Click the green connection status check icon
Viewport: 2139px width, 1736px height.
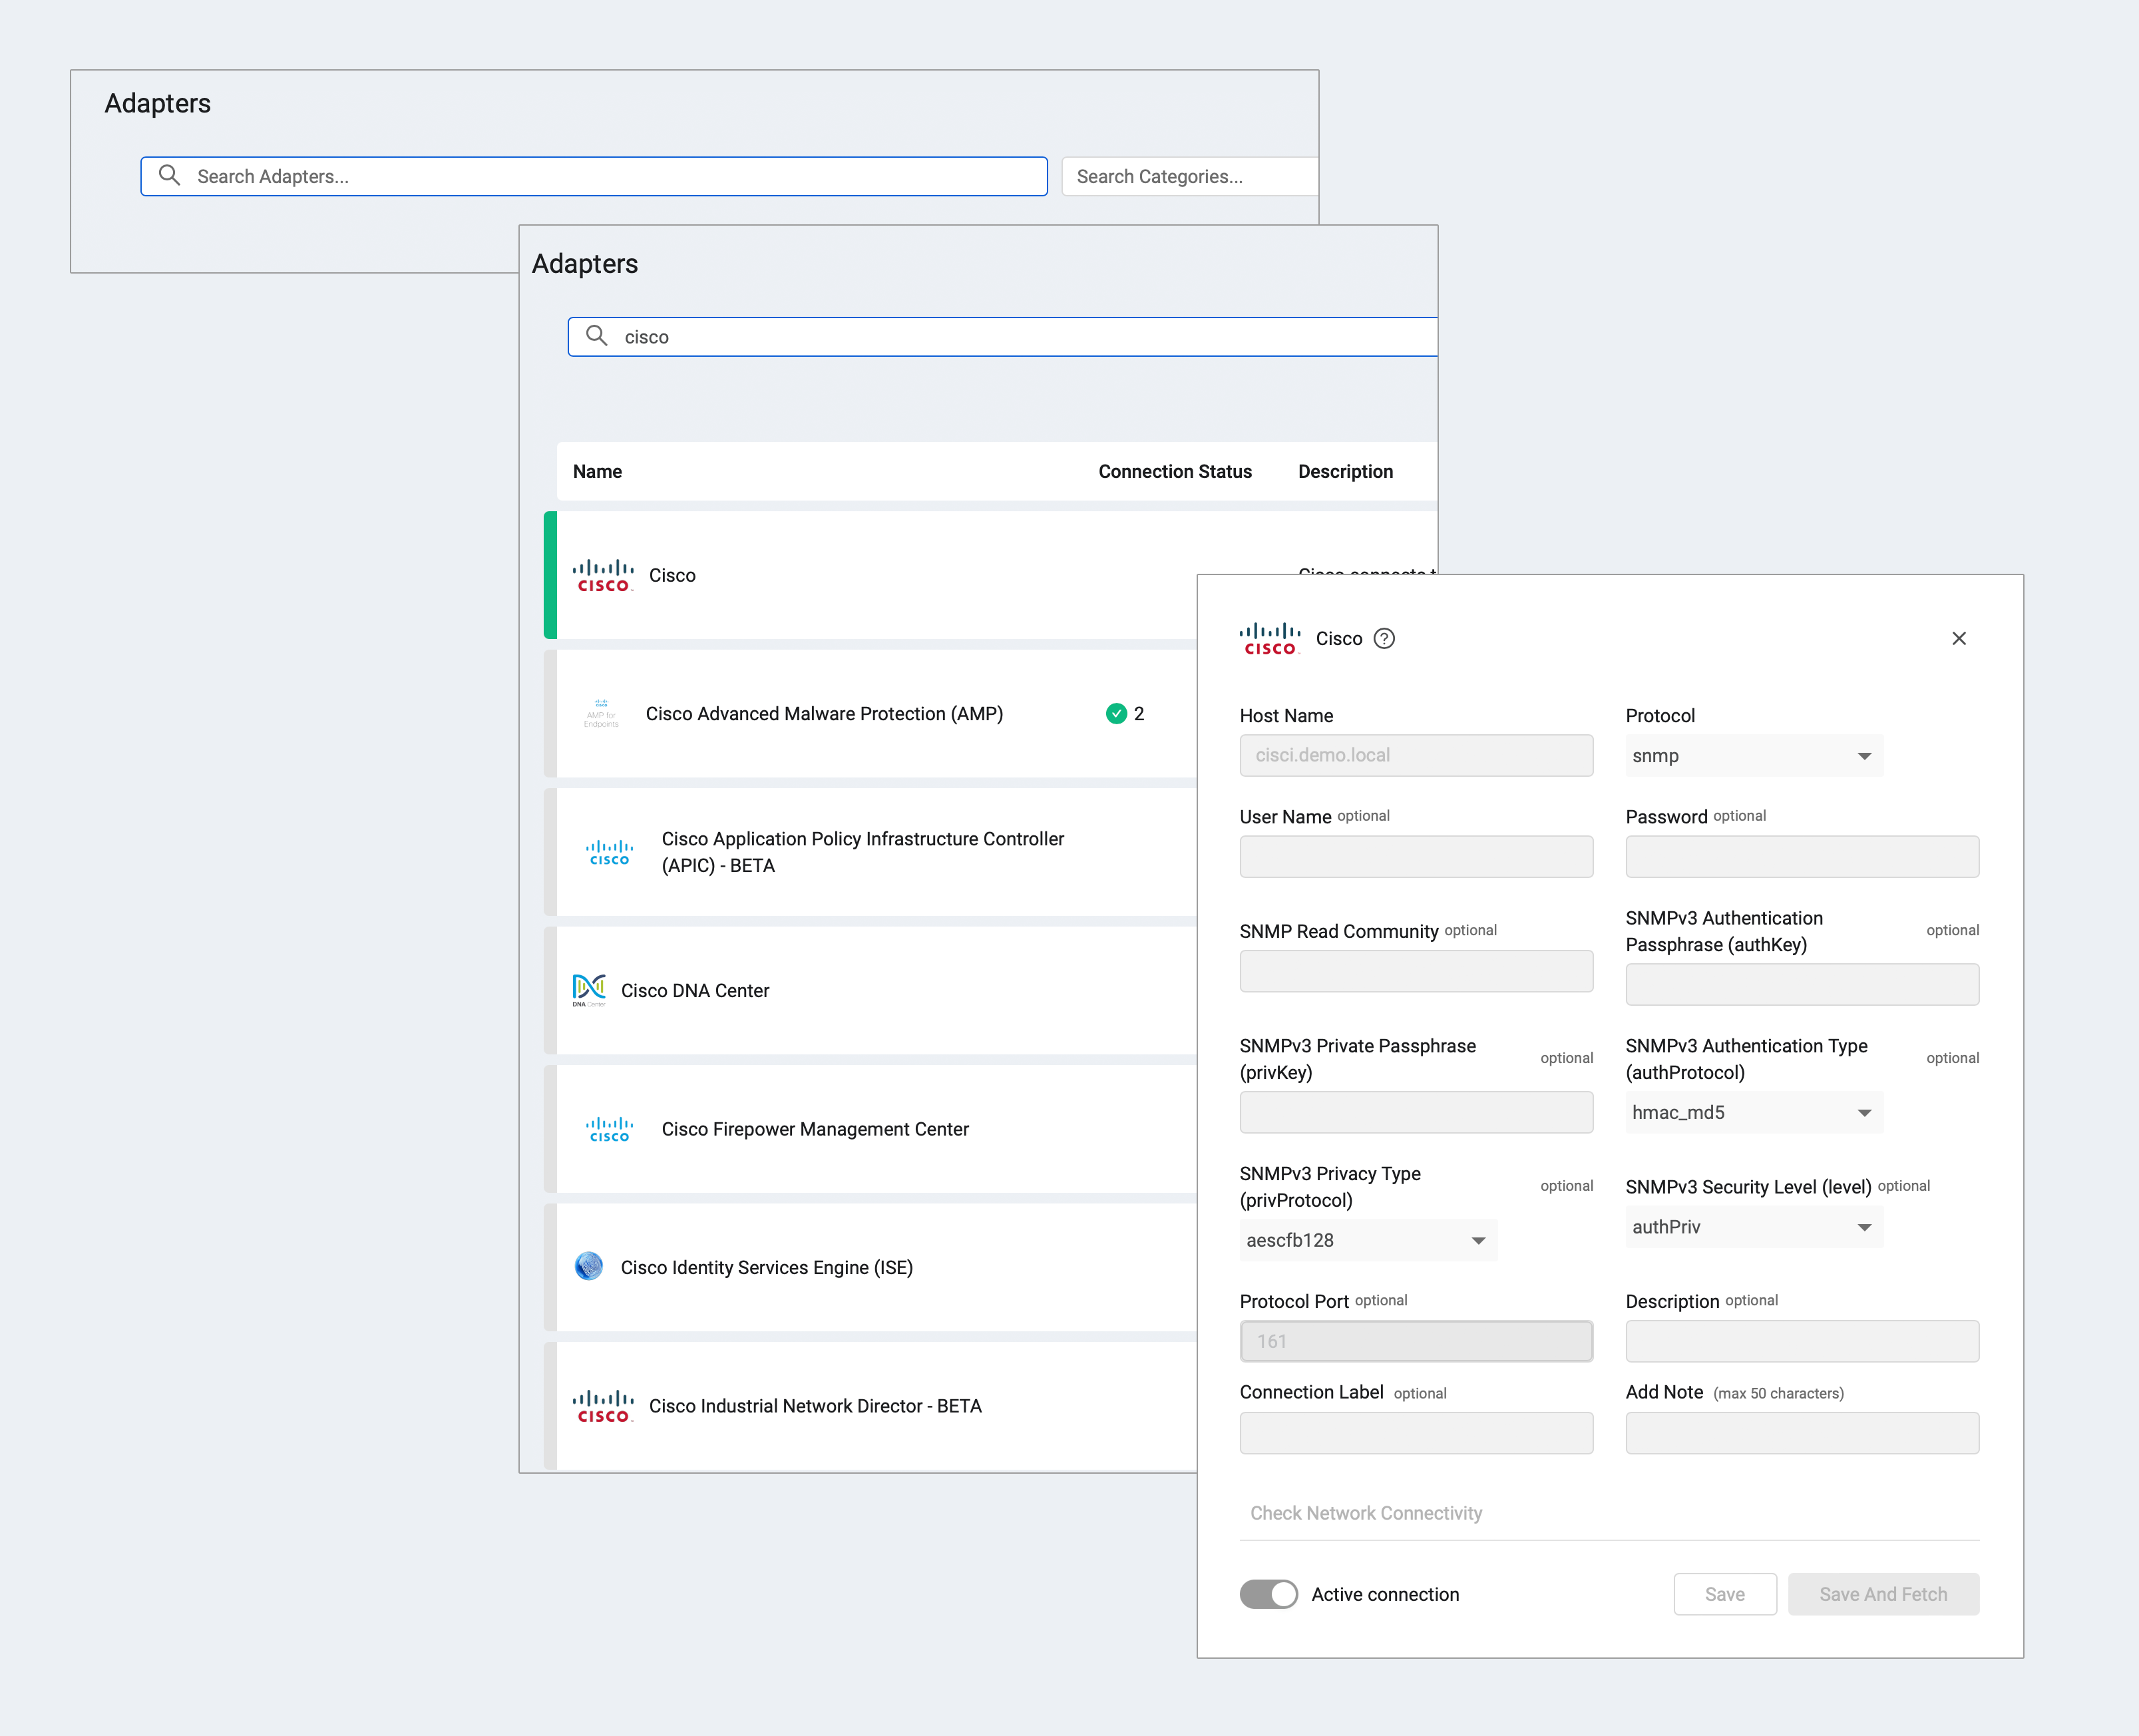[x=1116, y=714]
